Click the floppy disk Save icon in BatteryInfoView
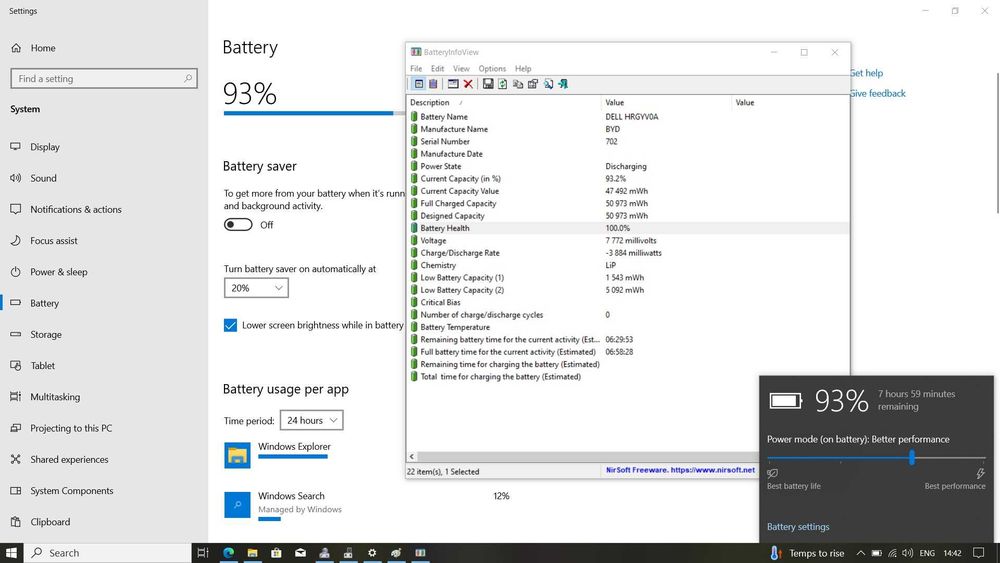1000x563 pixels. pos(488,84)
